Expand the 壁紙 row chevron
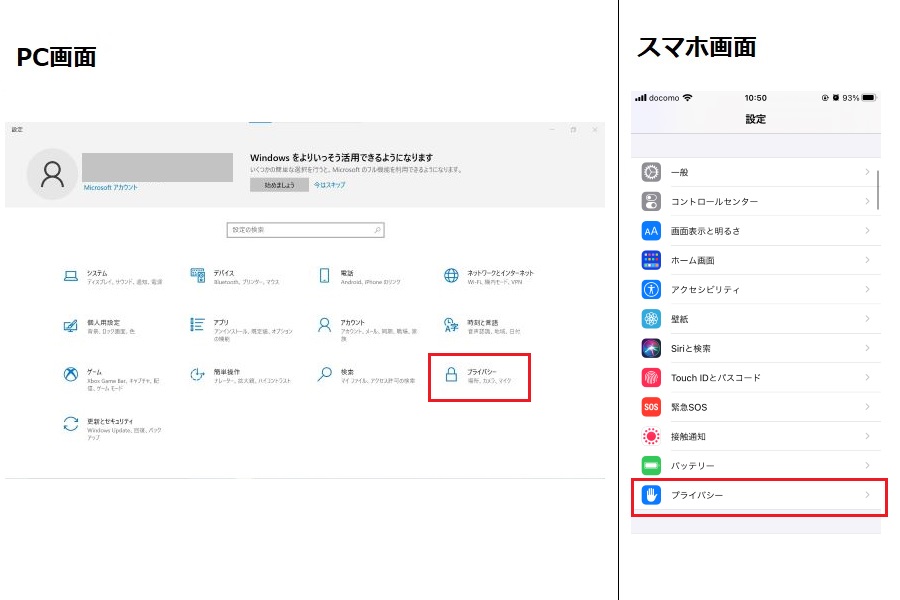Image resolution: width=900 pixels, height=600 pixels. click(x=866, y=319)
